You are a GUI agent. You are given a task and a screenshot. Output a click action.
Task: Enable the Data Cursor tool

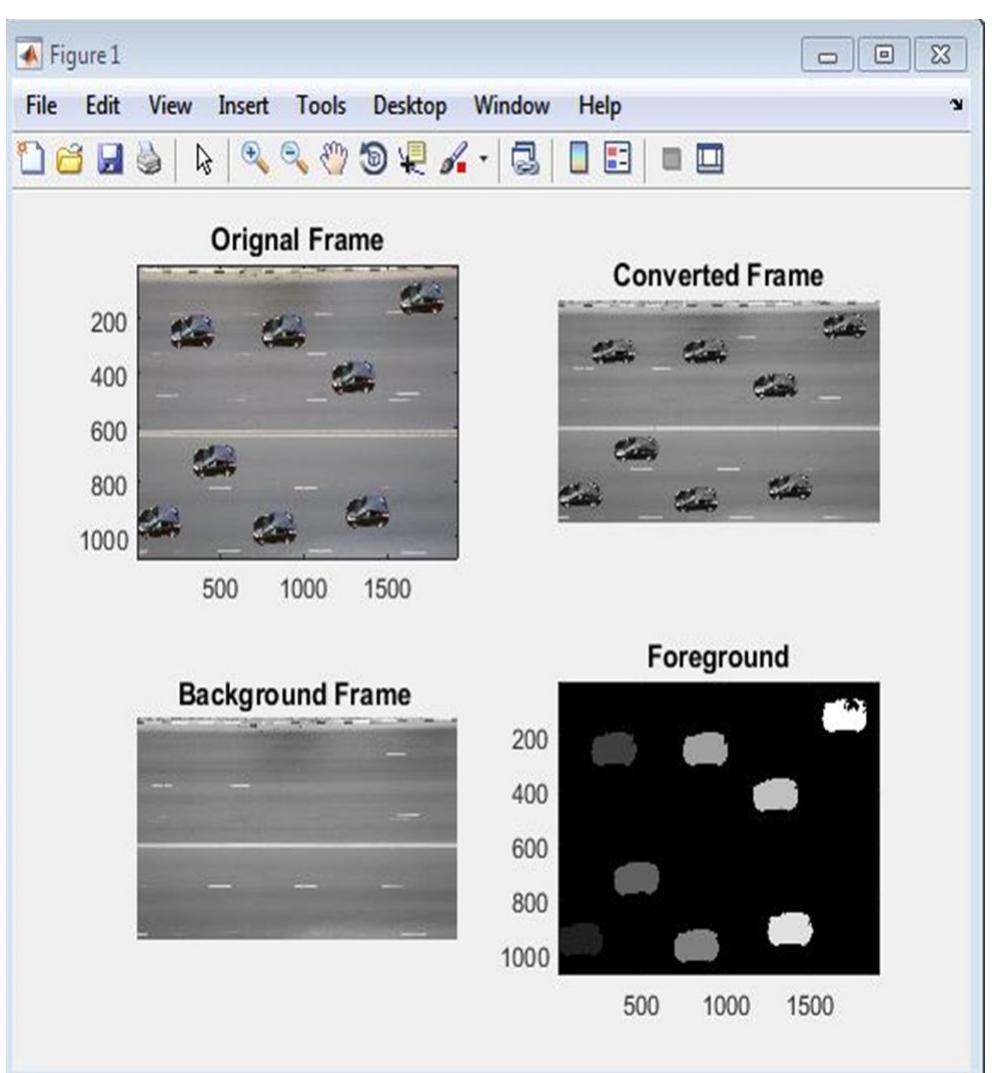pyautogui.click(x=413, y=158)
